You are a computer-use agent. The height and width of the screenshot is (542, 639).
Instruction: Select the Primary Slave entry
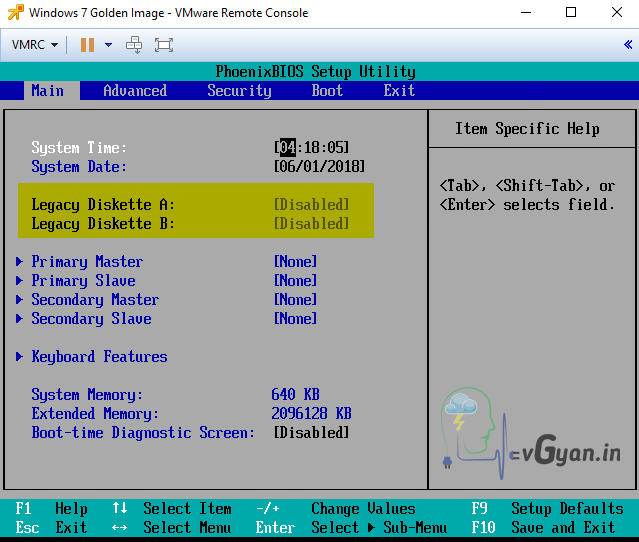tap(84, 281)
